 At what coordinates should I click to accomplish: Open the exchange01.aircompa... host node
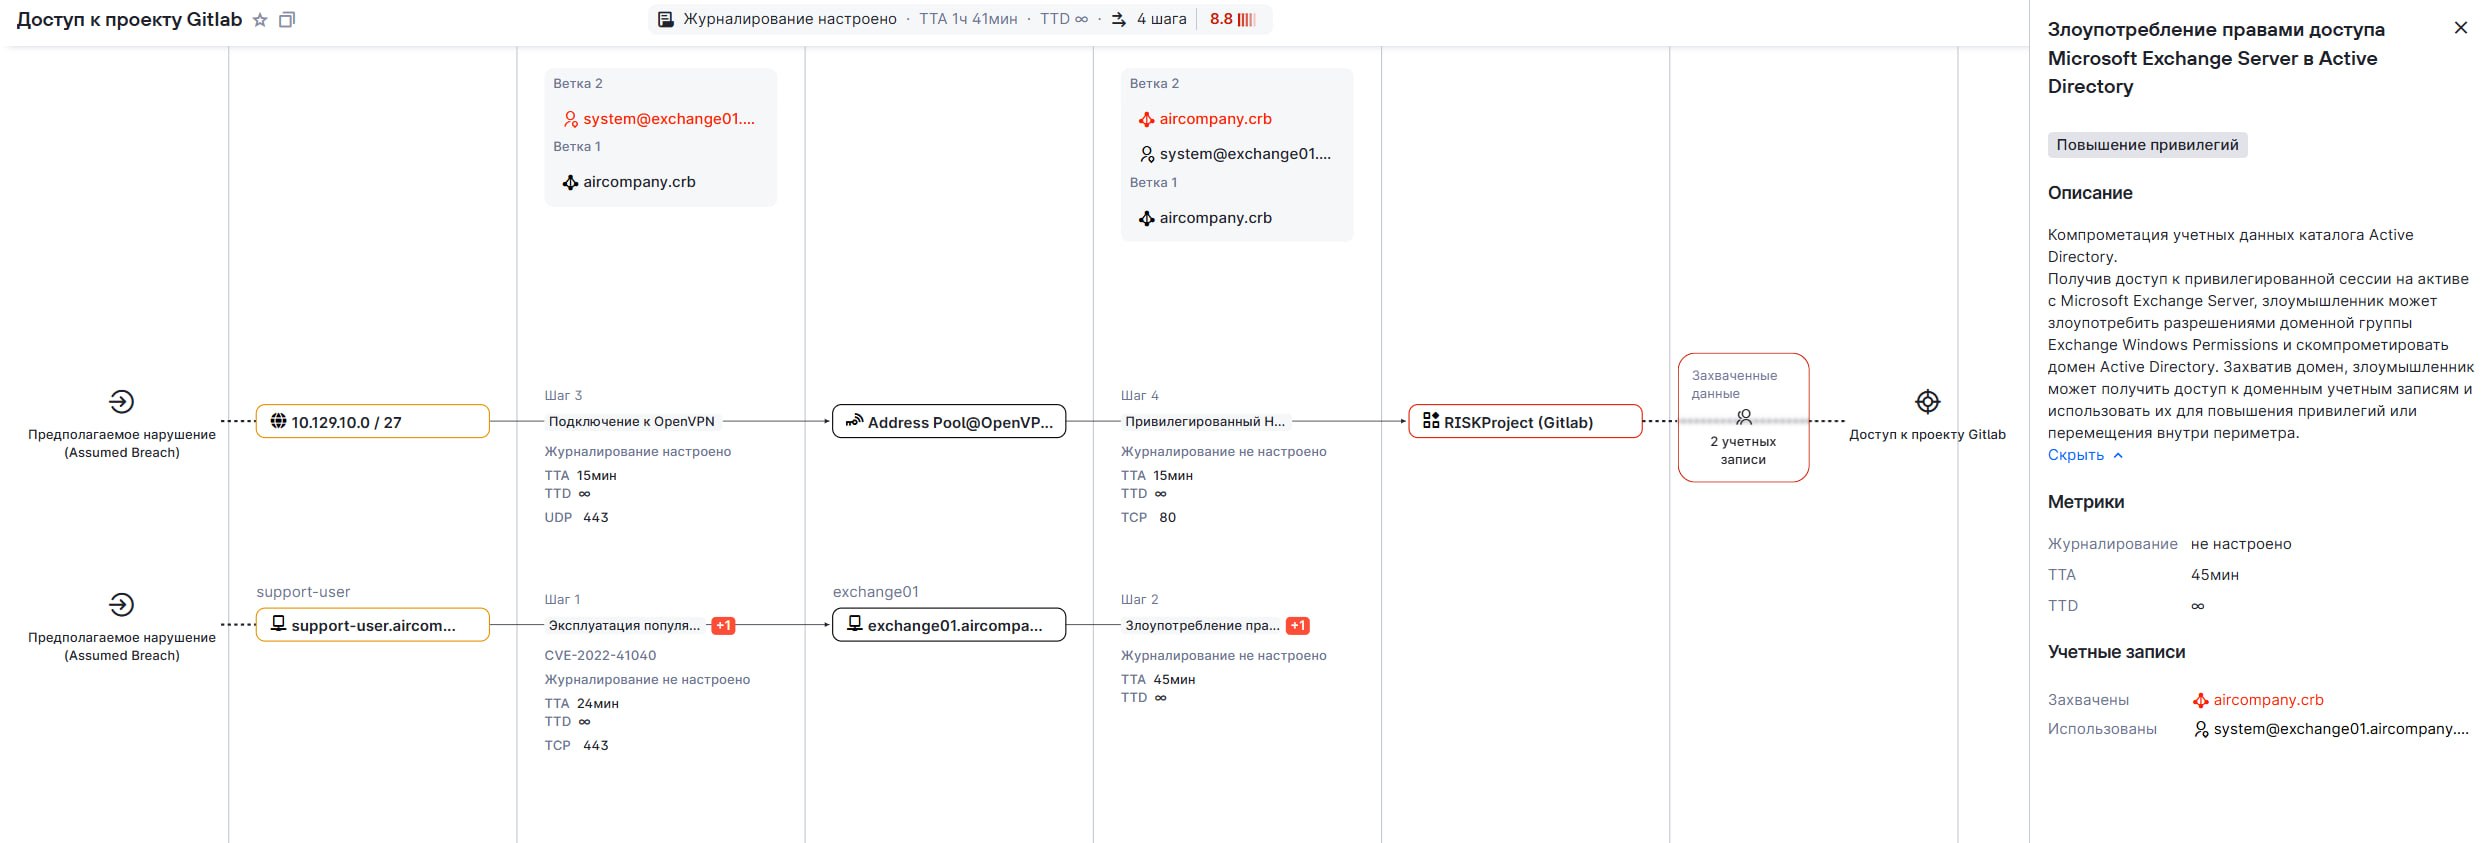click(949, 625)
